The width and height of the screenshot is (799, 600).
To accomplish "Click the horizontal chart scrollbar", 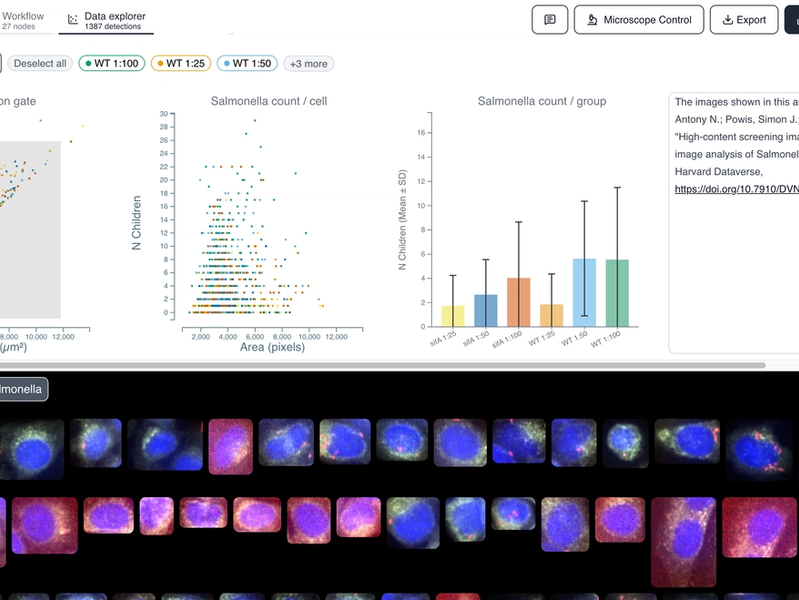I will [x=382, y=365].
